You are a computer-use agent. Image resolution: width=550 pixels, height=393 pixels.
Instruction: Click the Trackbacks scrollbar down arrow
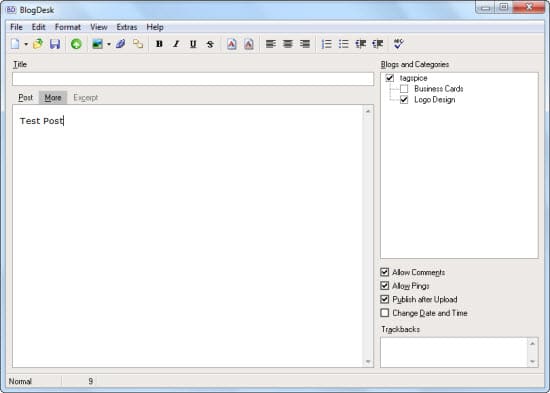click(532, 361)
